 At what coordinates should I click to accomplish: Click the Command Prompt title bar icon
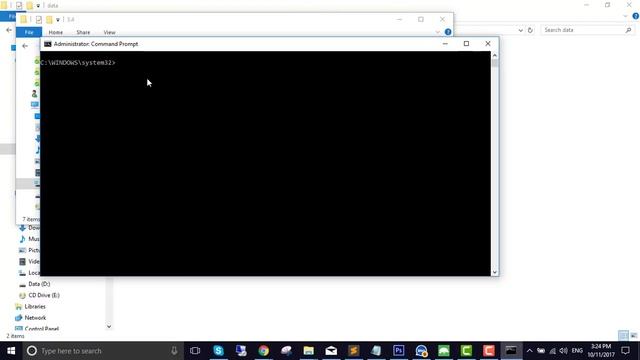(x=48, y=44)
